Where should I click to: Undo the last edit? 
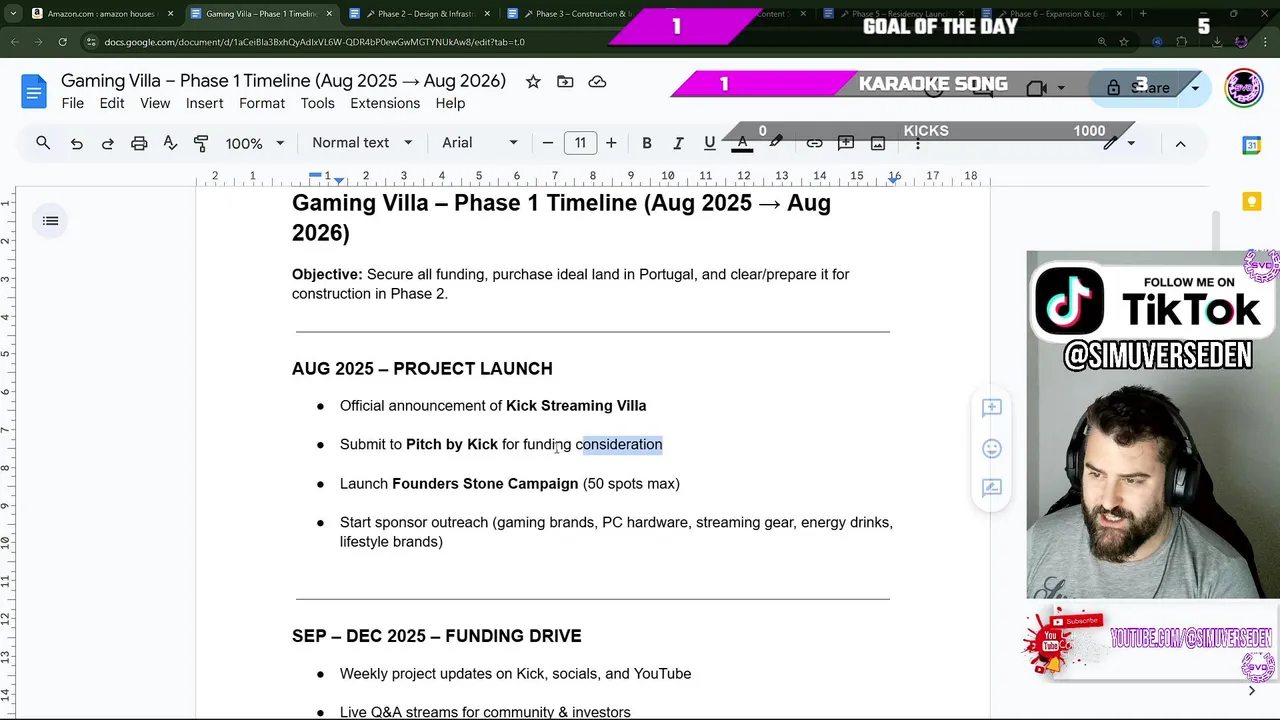pos(76,143)
